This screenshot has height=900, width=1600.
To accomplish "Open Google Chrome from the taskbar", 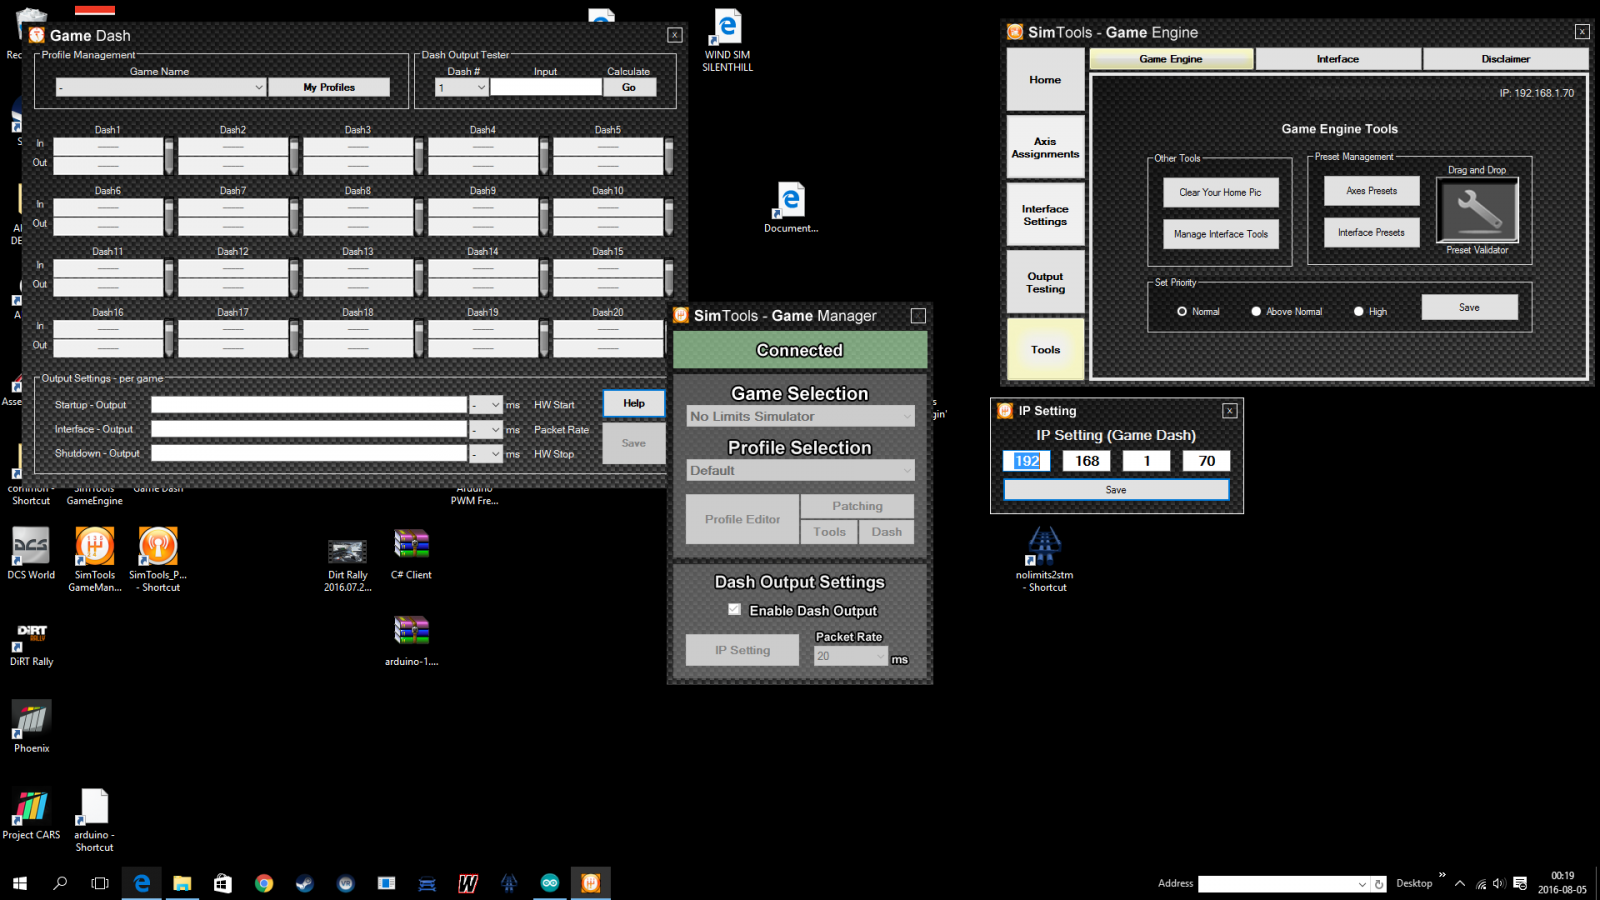I will coord(264,883).
